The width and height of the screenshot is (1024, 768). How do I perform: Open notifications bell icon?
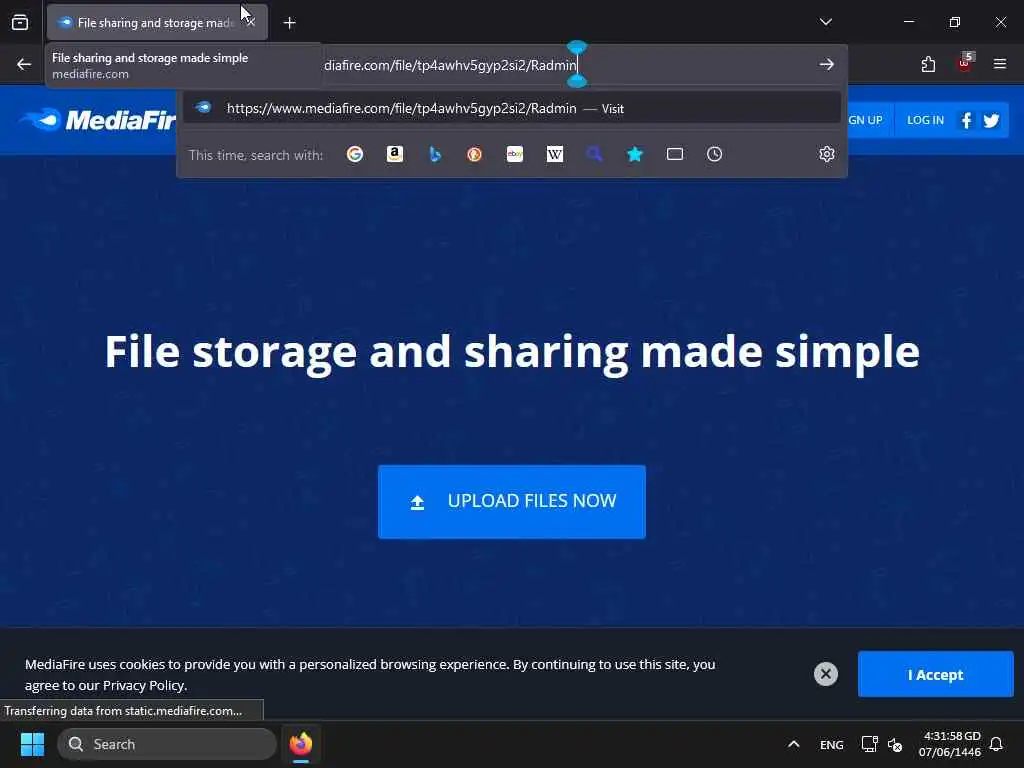click(996, 744)
